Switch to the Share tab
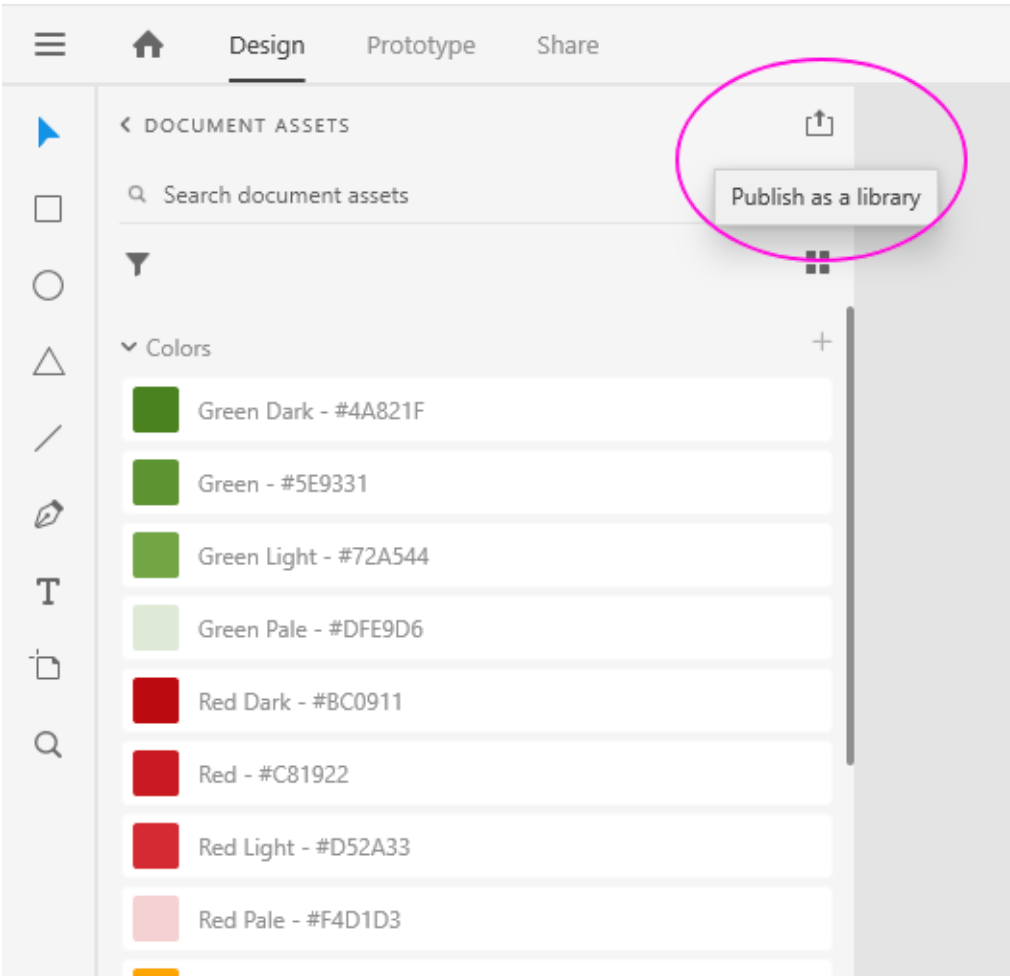1010x980 pixels. (x=567, y=46)
